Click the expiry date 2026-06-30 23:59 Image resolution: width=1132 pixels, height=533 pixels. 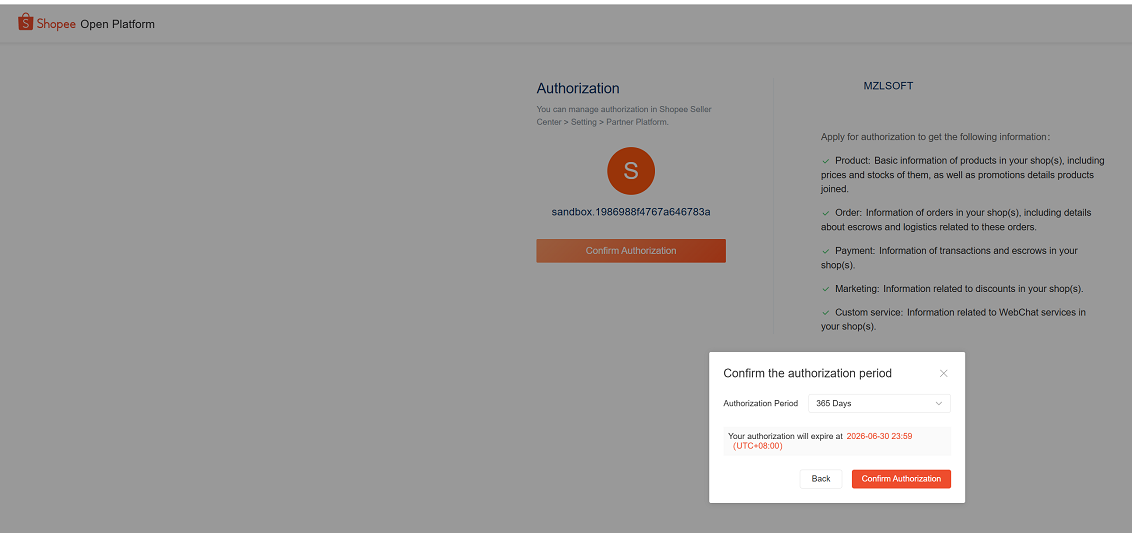880,436
